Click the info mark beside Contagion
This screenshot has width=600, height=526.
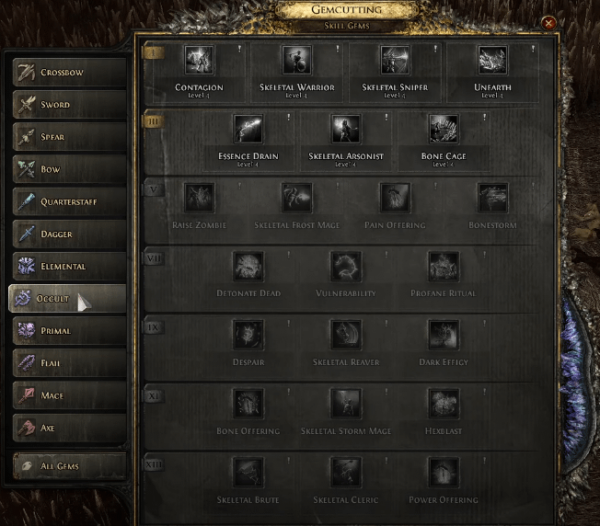click(x=240, y=49)
